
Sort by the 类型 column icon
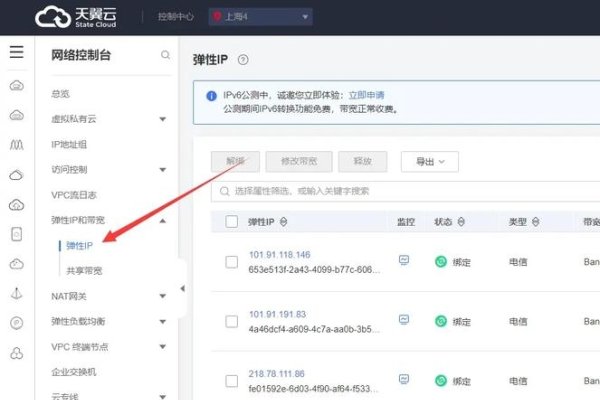coord(536,222)
